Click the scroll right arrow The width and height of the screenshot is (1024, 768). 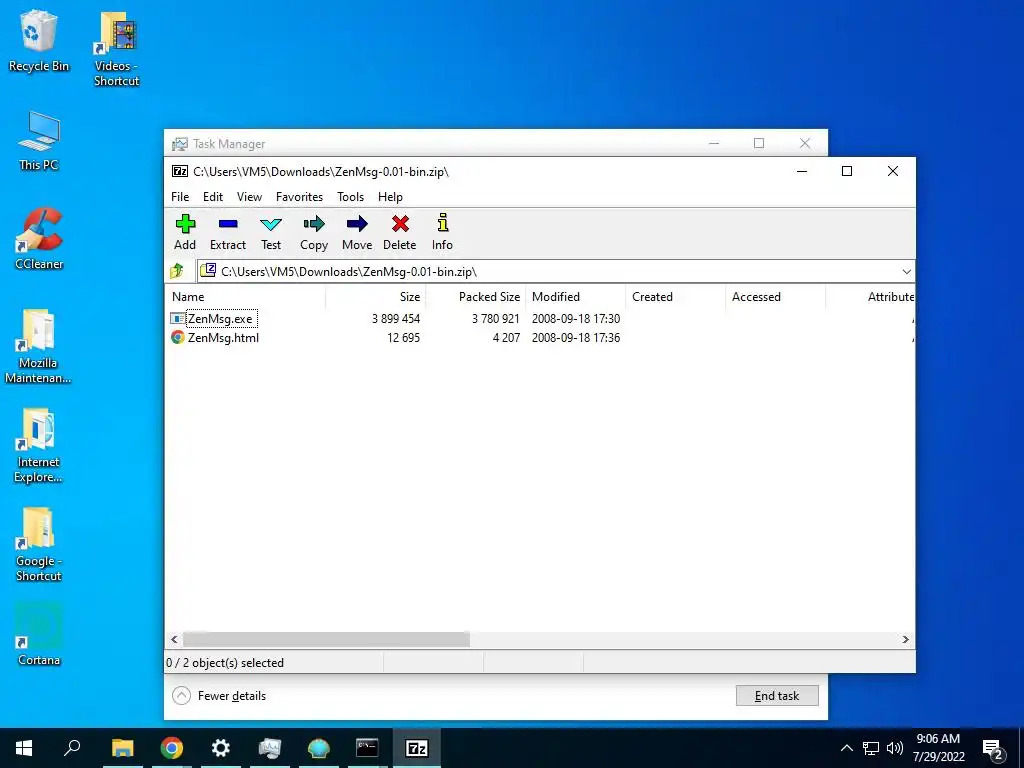coord(906,639)
